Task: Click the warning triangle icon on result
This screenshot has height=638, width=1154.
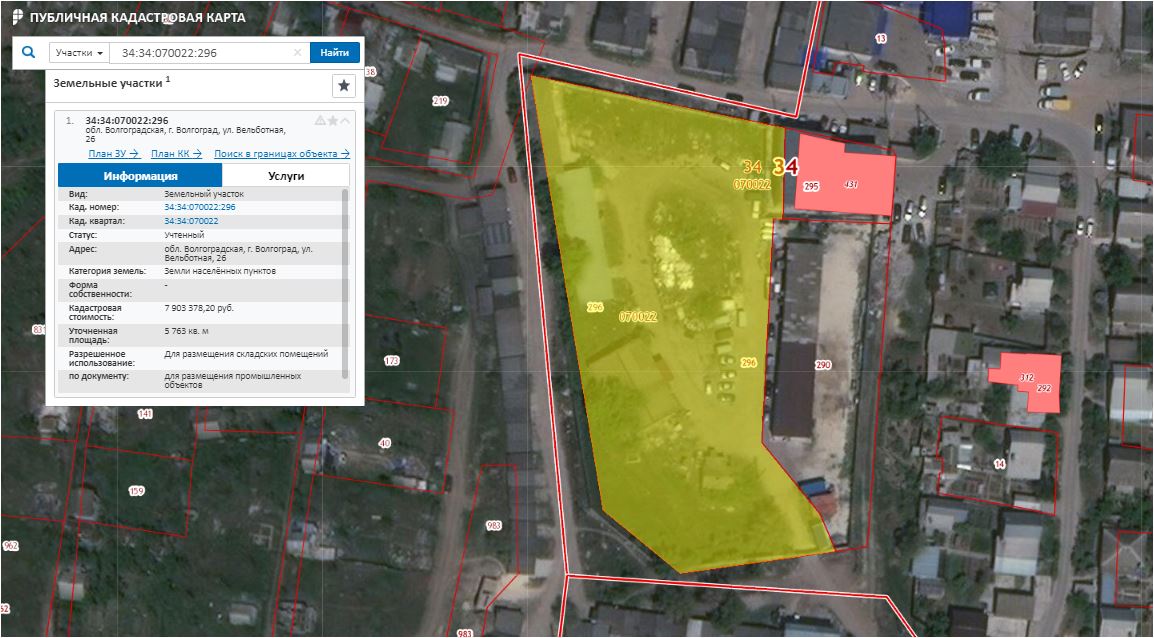Action: (320, 121)
